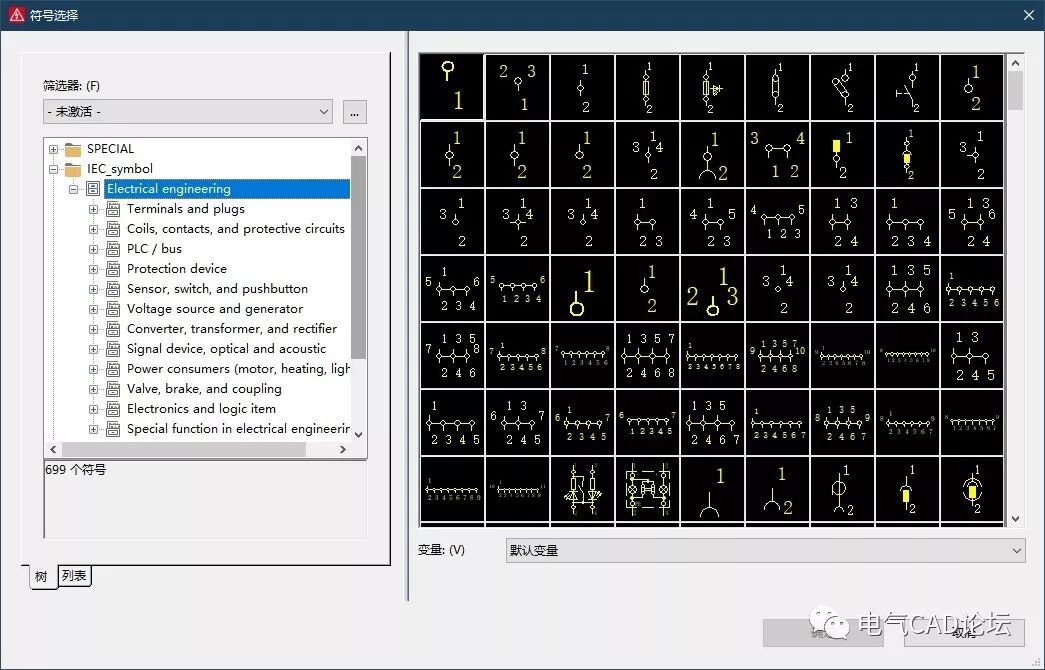Select Converter, transformer, and rectifier category
The image size is (1045, 670).
tap(232, 329)
